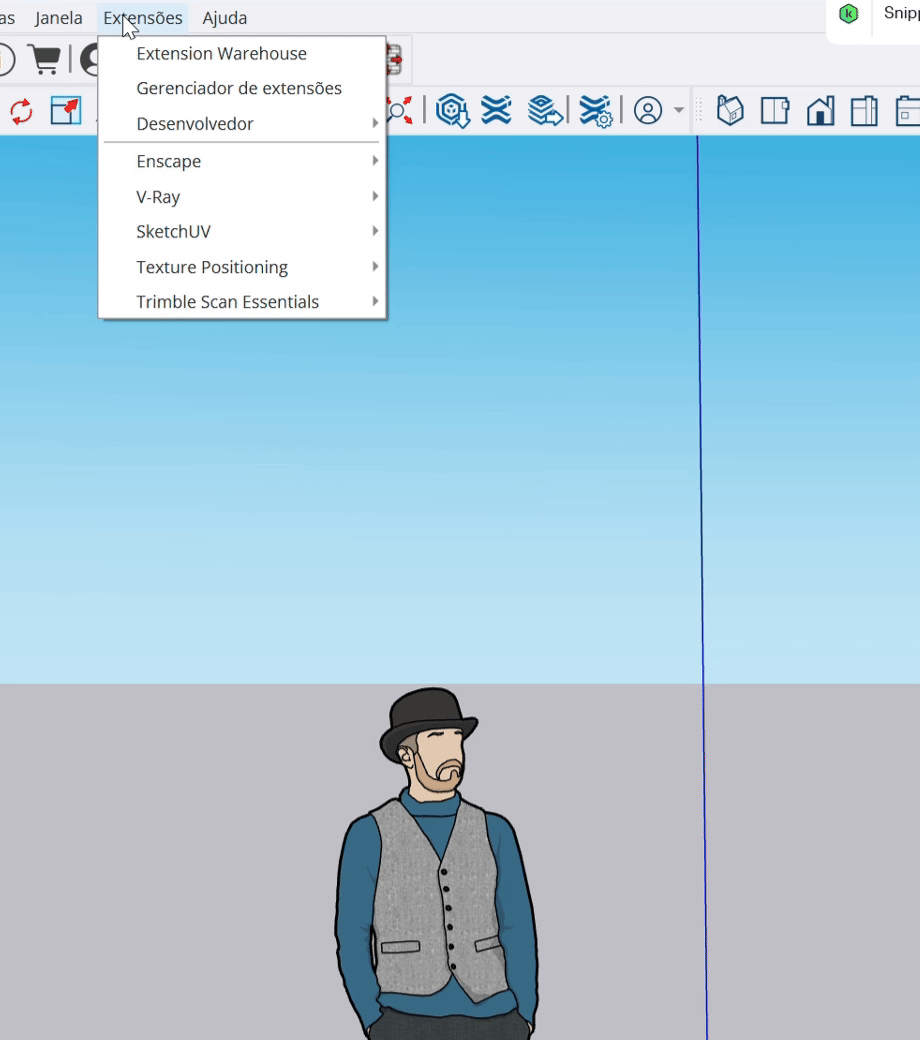Click the dotted views toolbar grip handle

point(698,110)
